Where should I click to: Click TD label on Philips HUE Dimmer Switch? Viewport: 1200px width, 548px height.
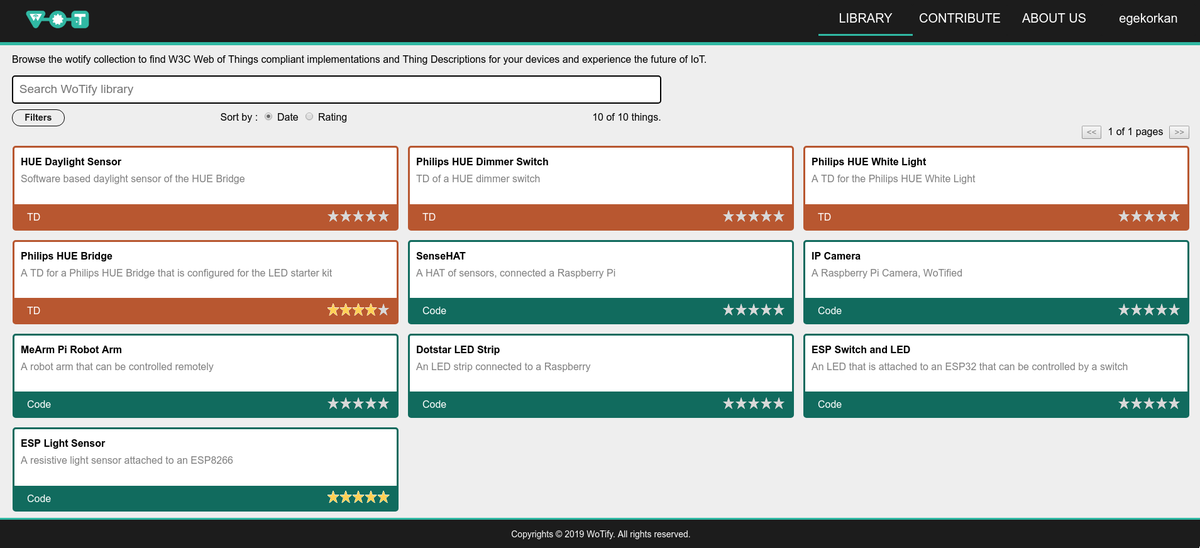click(429, 217)
